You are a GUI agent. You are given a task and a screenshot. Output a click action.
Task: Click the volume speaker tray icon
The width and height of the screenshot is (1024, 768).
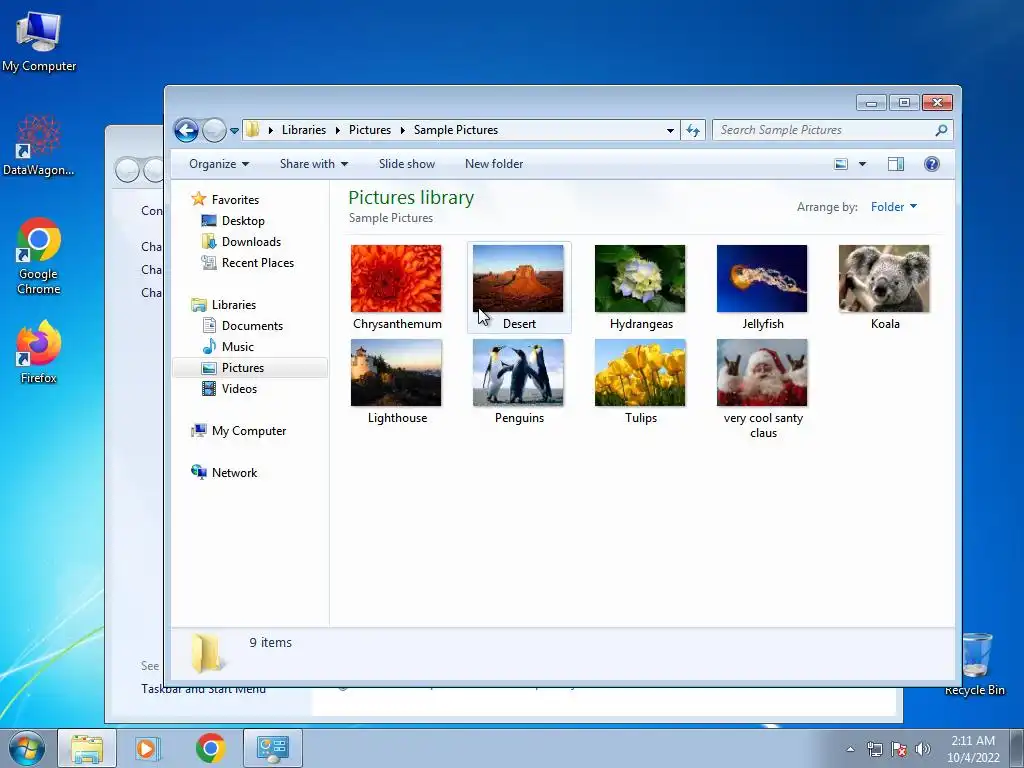click(x=923, y=749)
